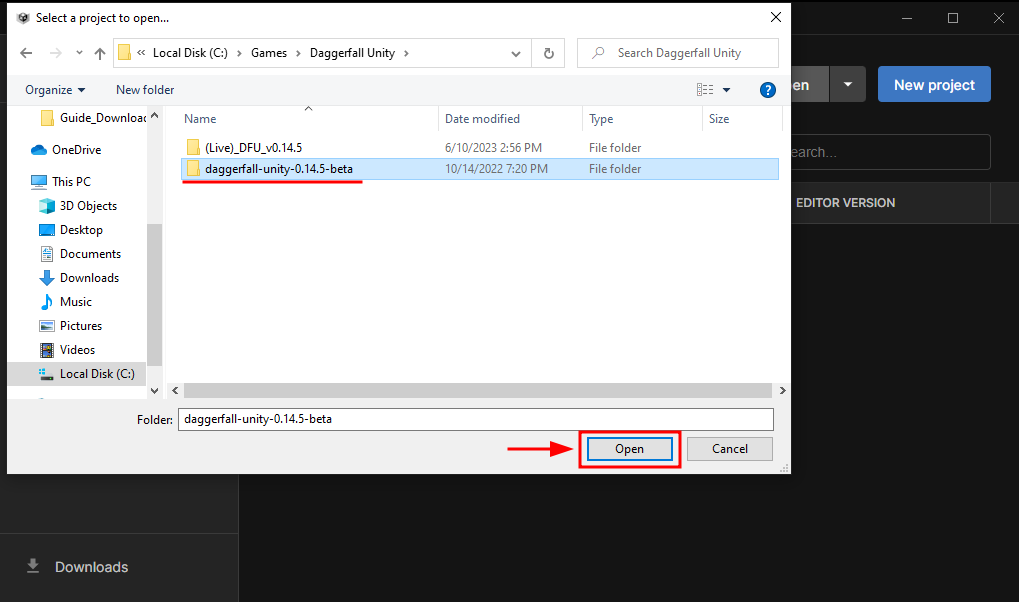
Task: Click the daggerfall-unity-0.14.5-beta folder icon
Action: pyautogui.click(x=193, y=169)
